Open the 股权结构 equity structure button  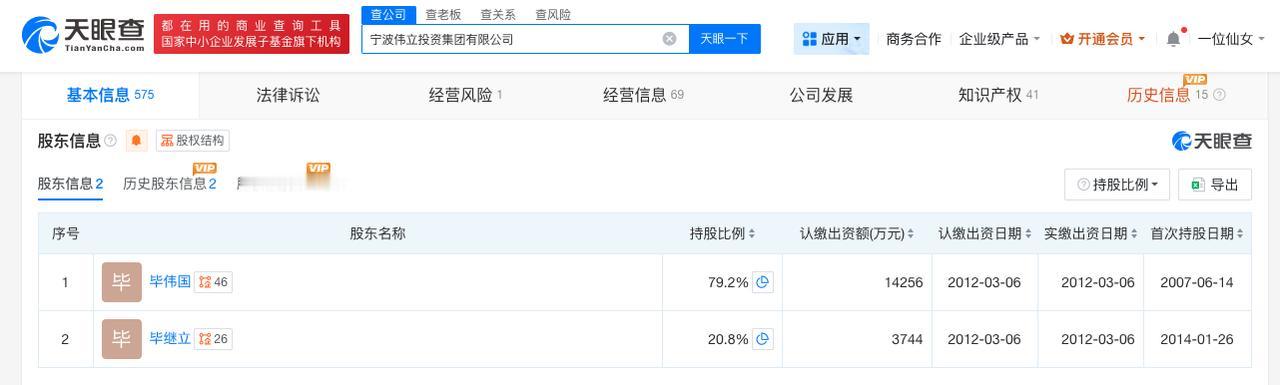coord(192,141)
